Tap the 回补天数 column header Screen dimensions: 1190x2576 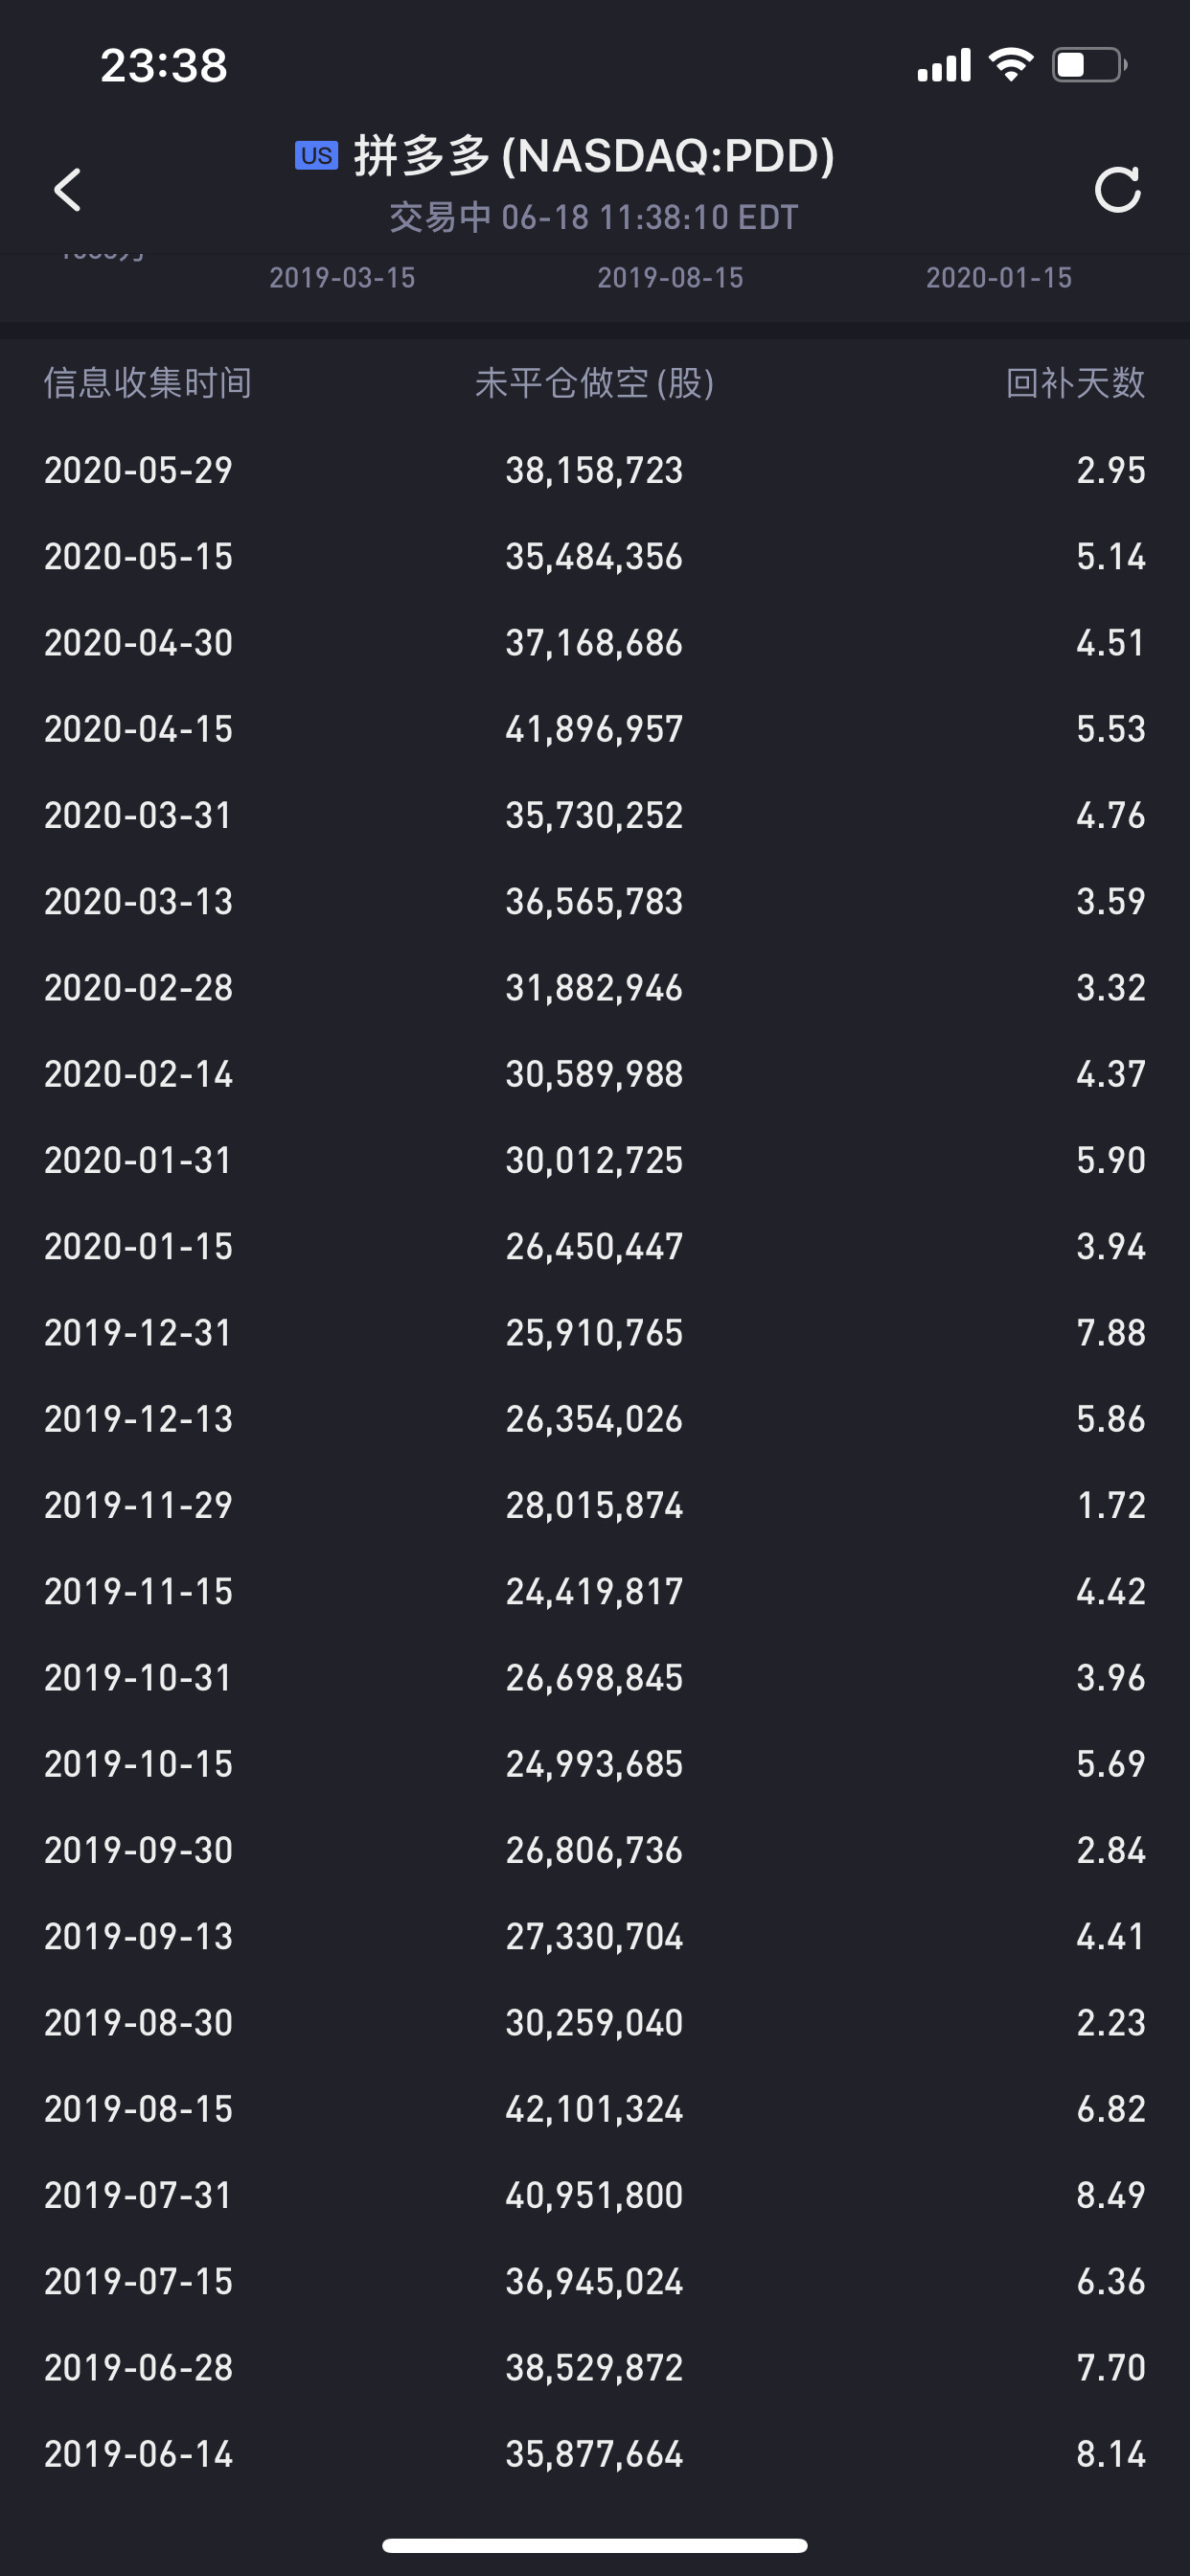tap(1075, 383)
